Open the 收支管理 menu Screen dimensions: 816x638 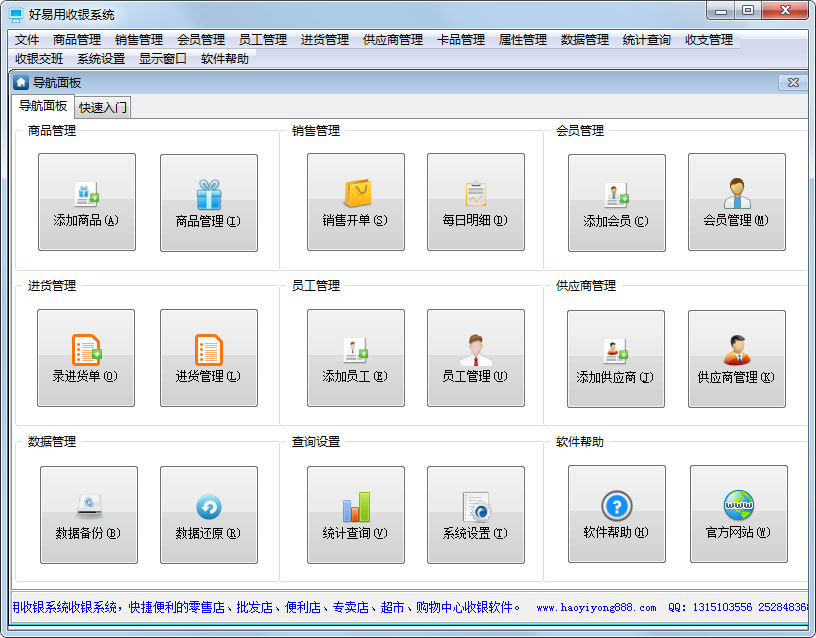click(708, 40)
